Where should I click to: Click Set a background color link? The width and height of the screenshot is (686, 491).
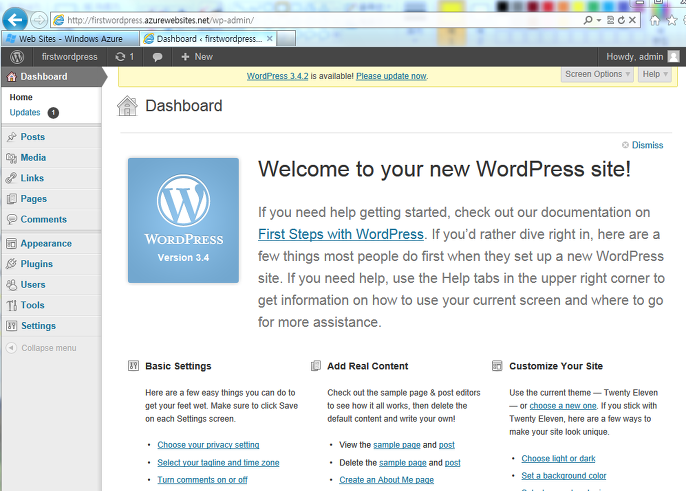coord(564,476)
